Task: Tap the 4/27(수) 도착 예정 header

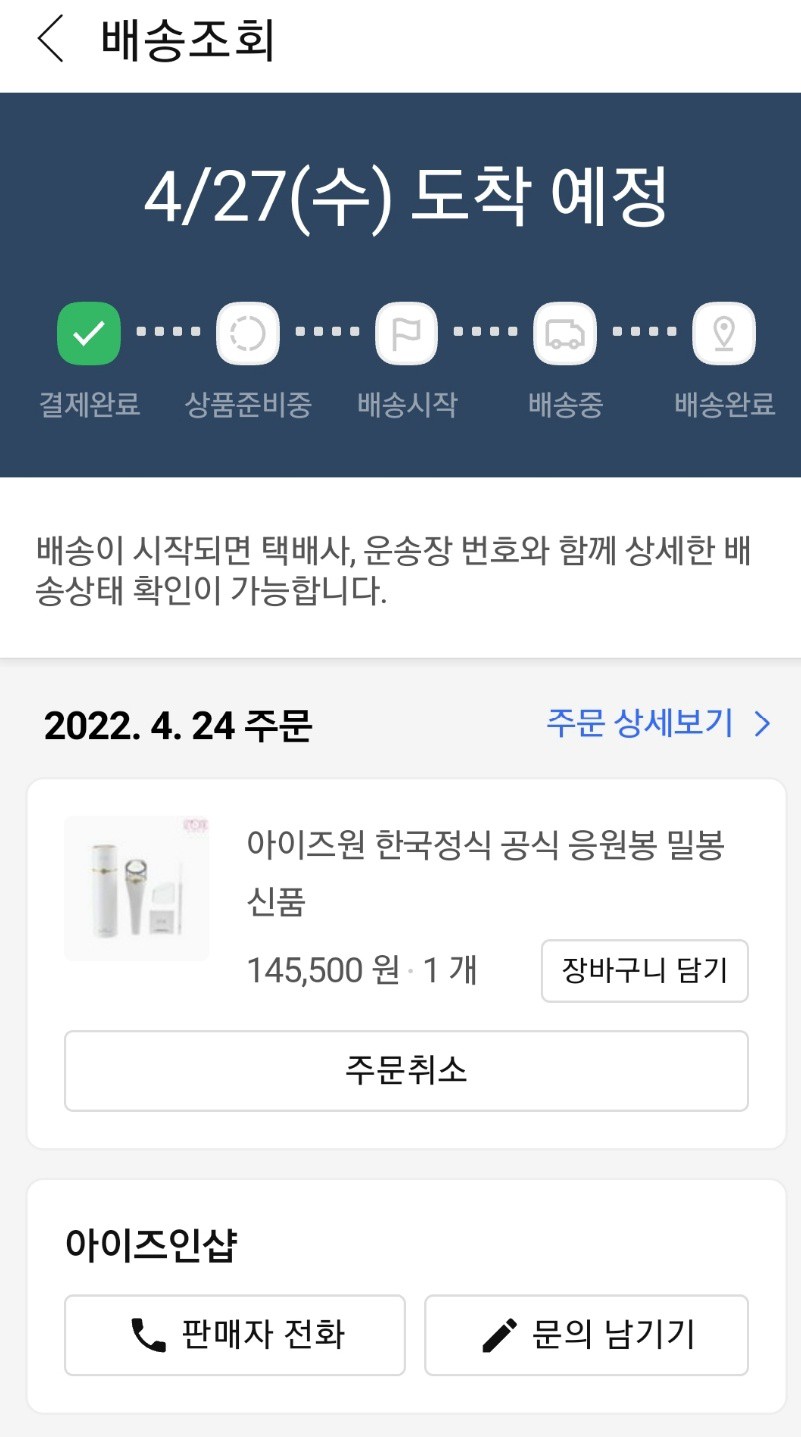Action: click(x=405, y=198)
